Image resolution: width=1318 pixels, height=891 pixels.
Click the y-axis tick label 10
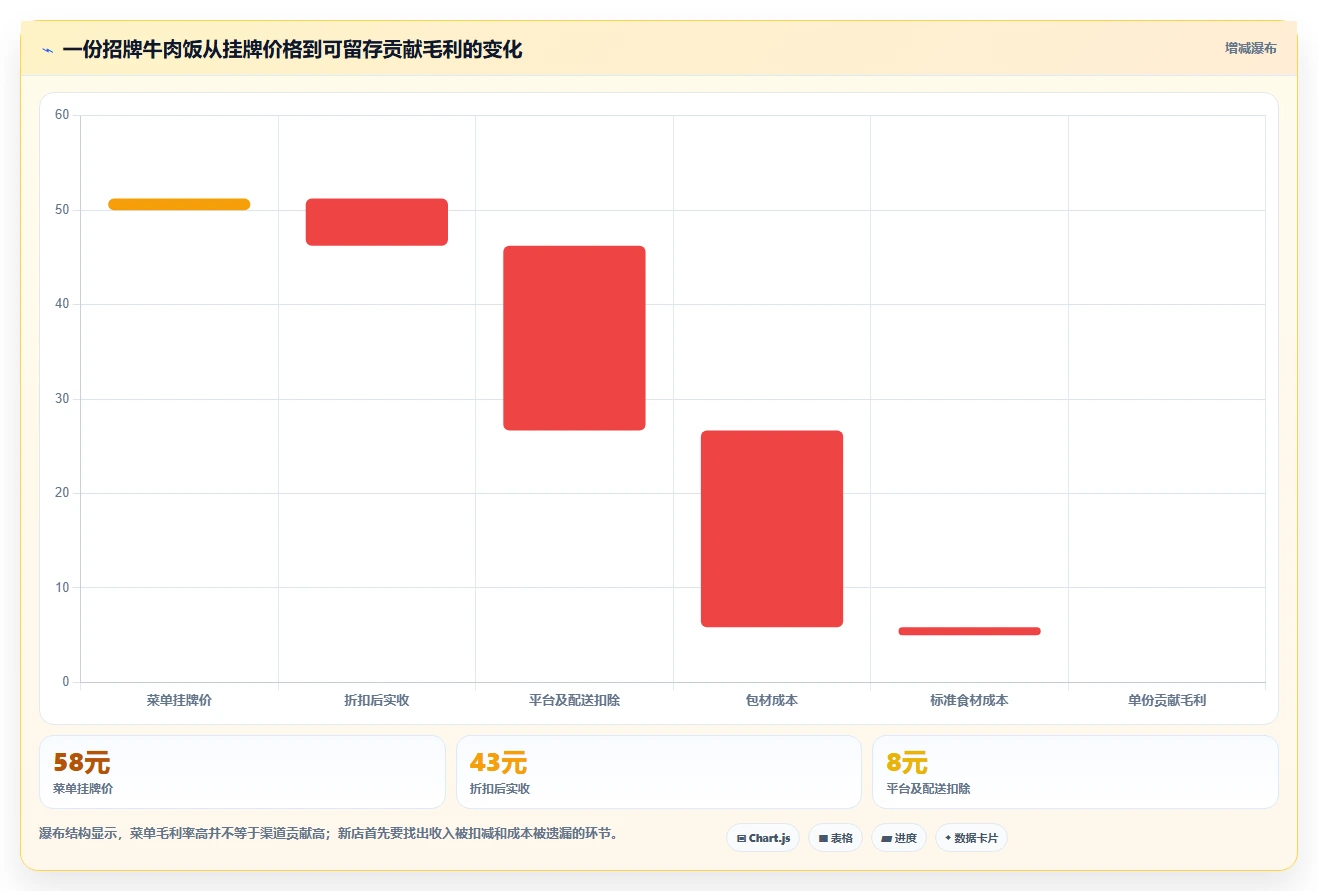pyautogui.click(x=62, y=588)
